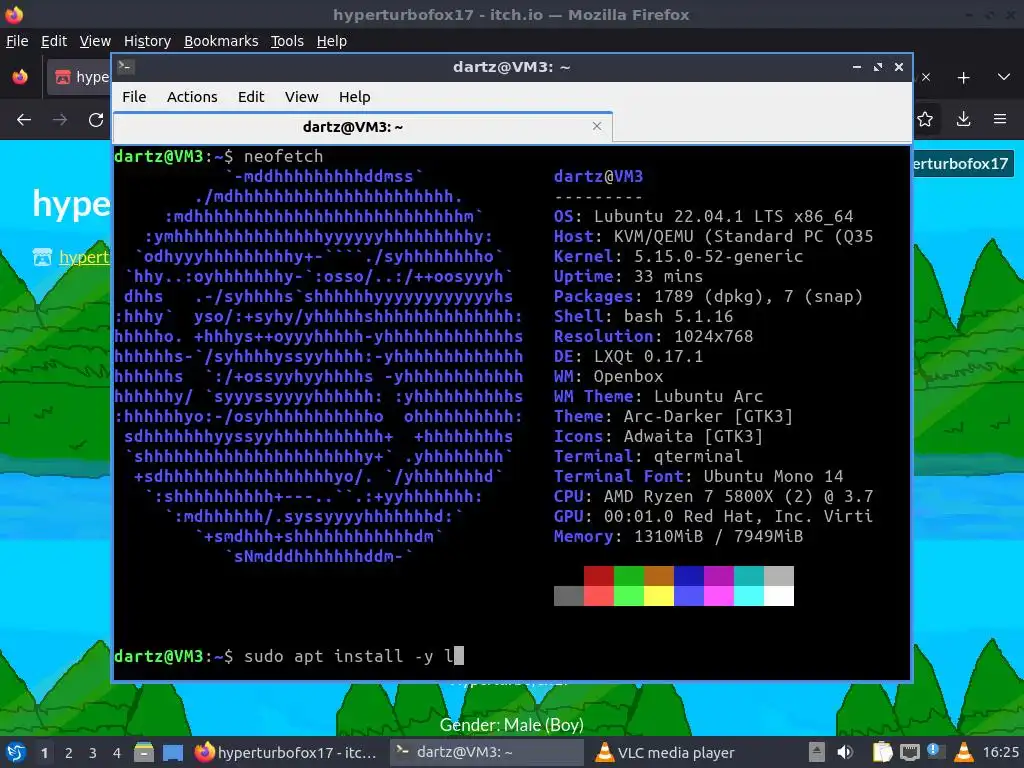Viewport: 1024px width, 768px height.
Task: Open a new Firefox tab
Action: (963, 78)
